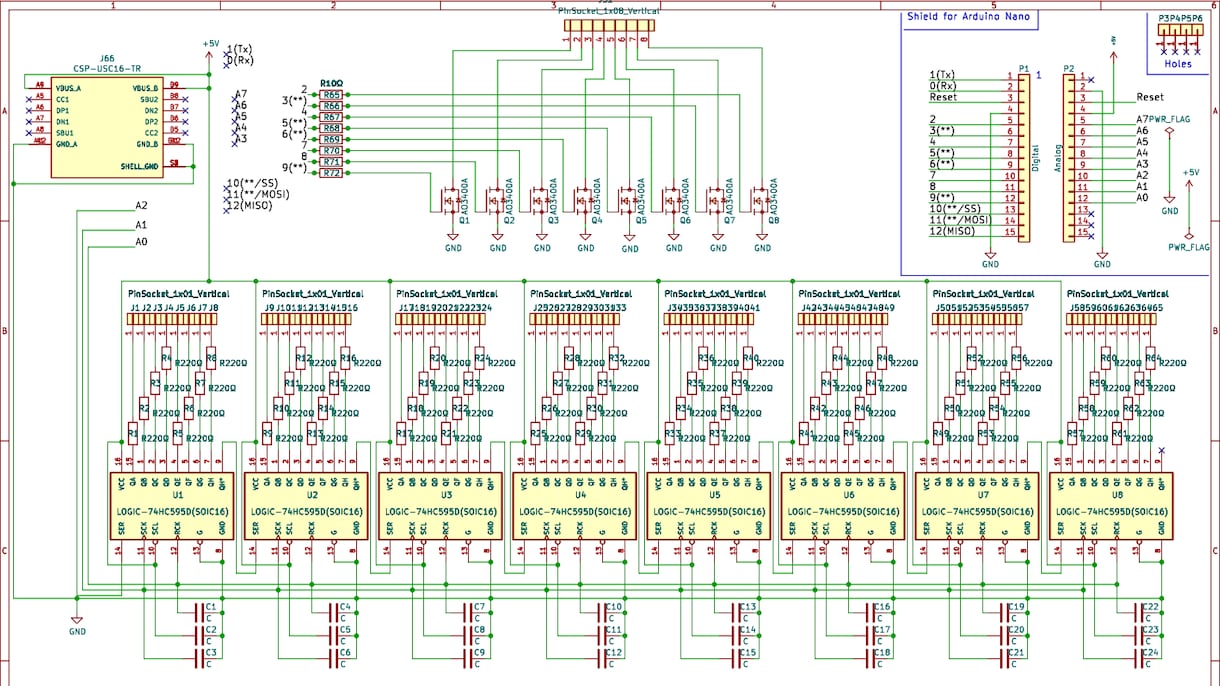1220x686 pixels.
Task: Click the Reset label beside P2
Action: pos(1150,98)
